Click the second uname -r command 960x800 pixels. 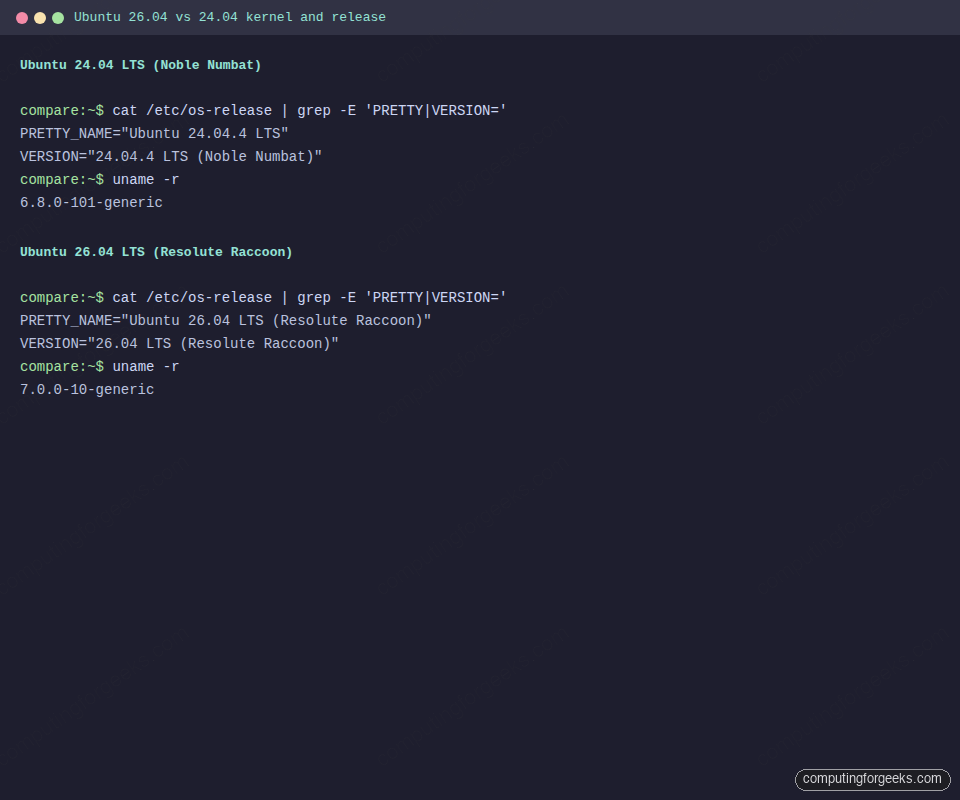pyautogui.click(x=145, y=366)
